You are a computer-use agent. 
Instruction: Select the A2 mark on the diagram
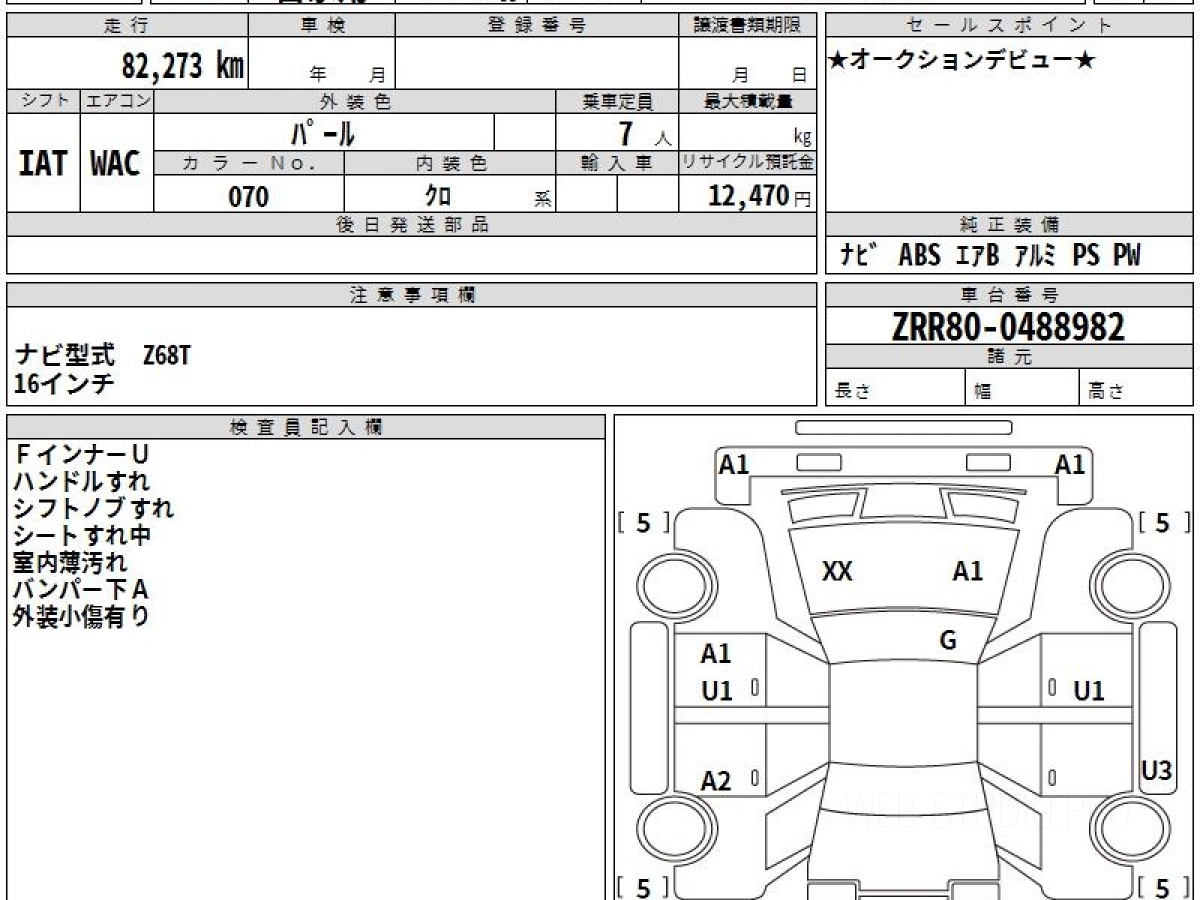[716, 782]
